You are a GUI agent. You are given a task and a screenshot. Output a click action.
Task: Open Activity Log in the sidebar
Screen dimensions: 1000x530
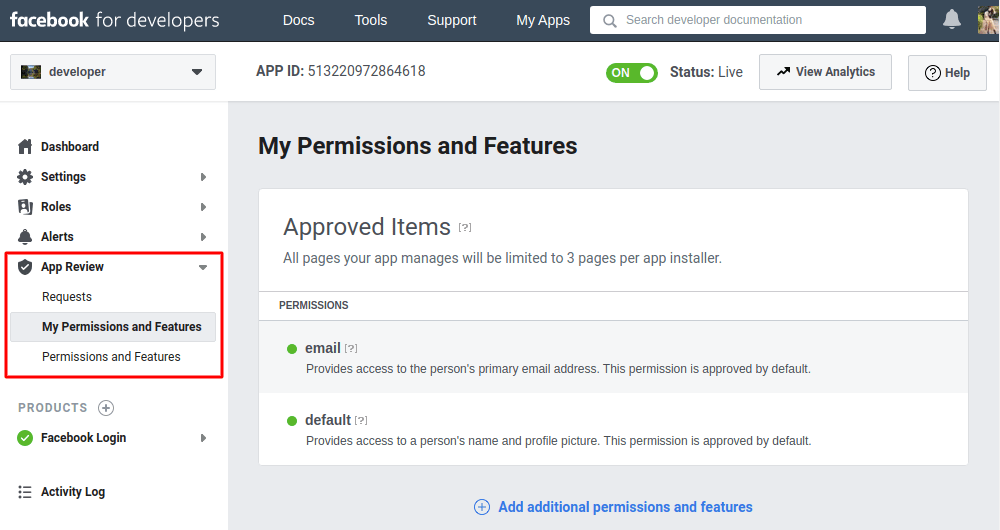click(x=73, y=492)
